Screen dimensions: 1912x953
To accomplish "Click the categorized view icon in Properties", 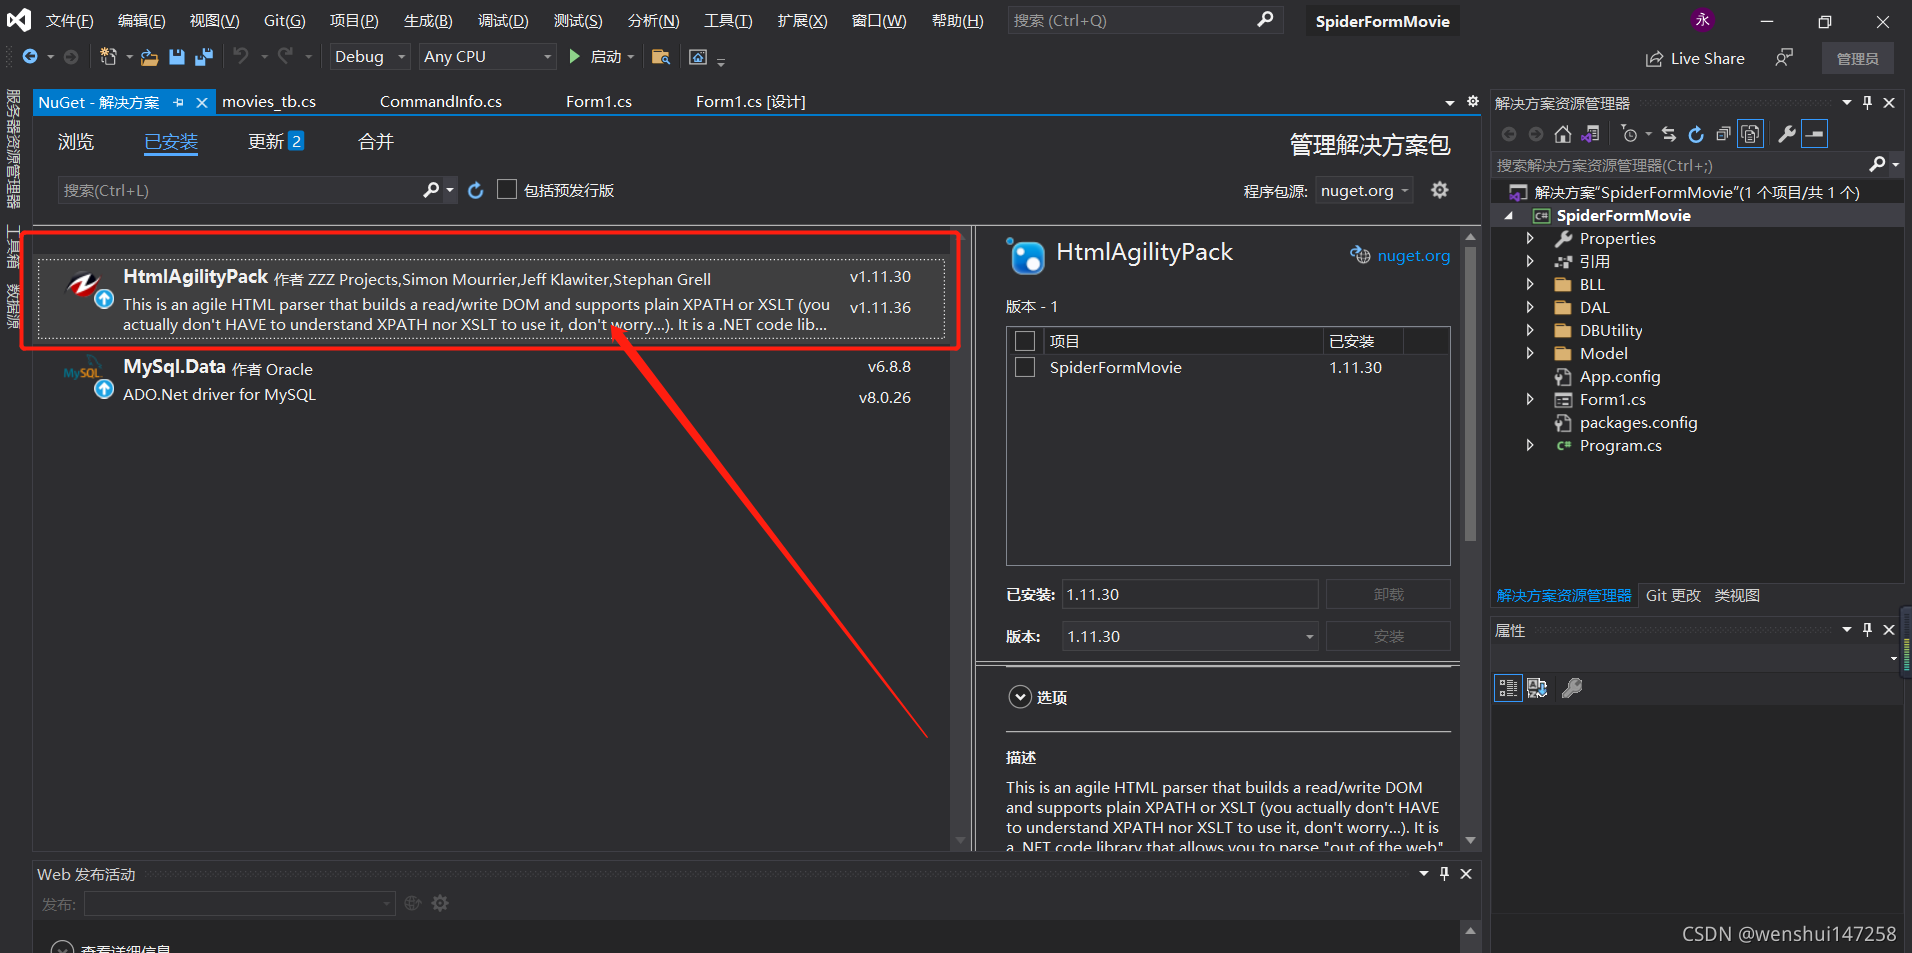I will click(x=1508, y=688).
